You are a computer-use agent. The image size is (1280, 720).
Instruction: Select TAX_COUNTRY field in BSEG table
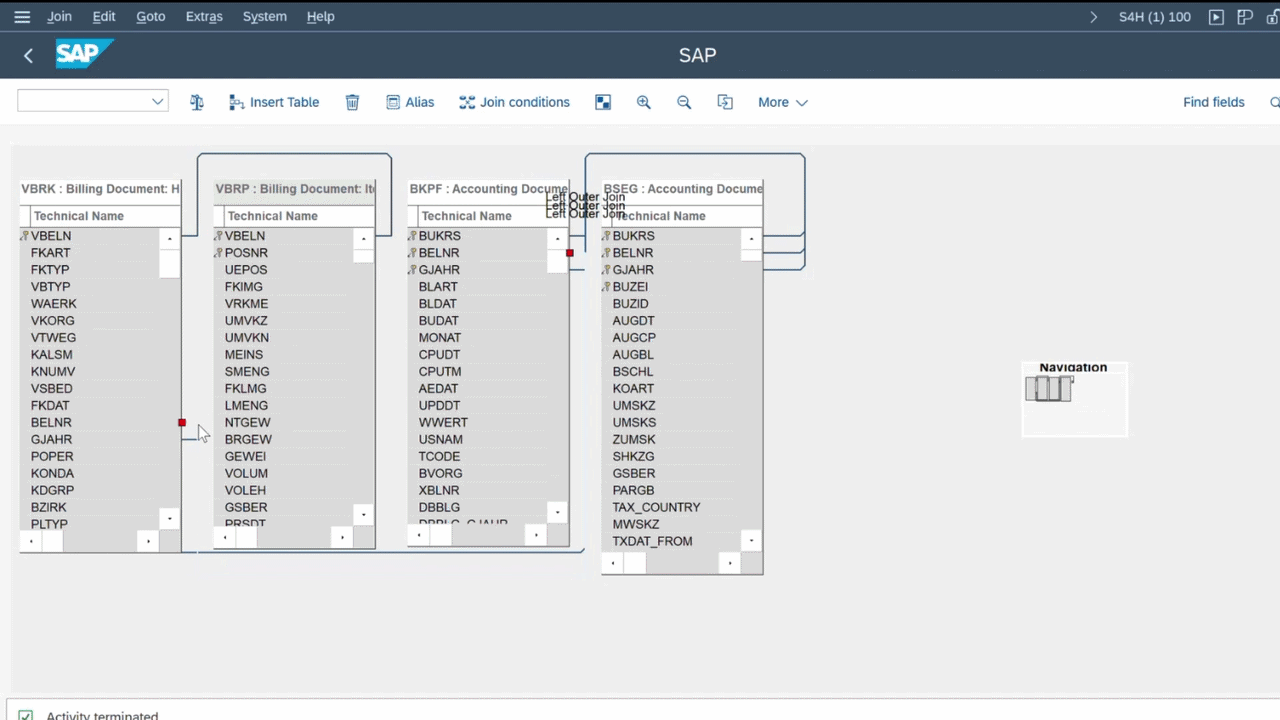(656, 508)
